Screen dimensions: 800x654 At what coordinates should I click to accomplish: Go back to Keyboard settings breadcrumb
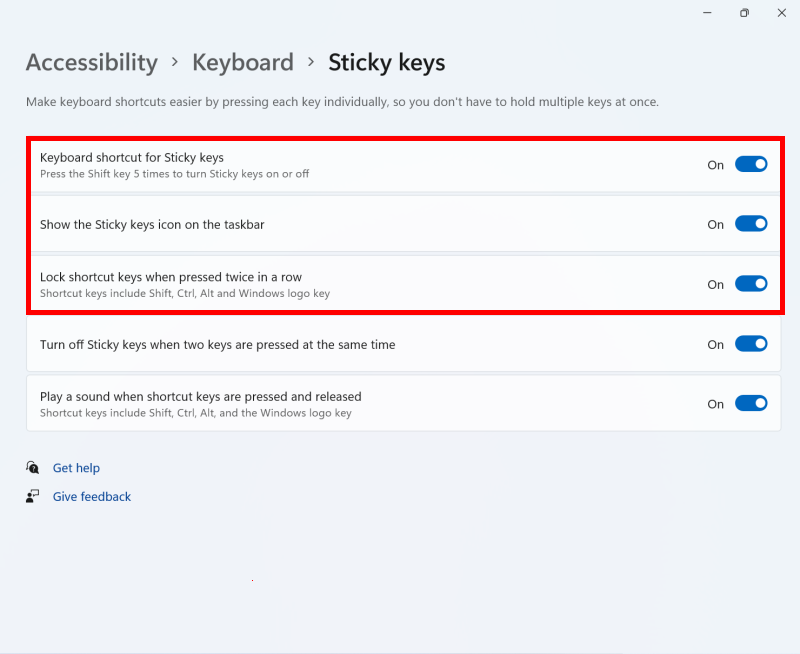pos(243,62)
